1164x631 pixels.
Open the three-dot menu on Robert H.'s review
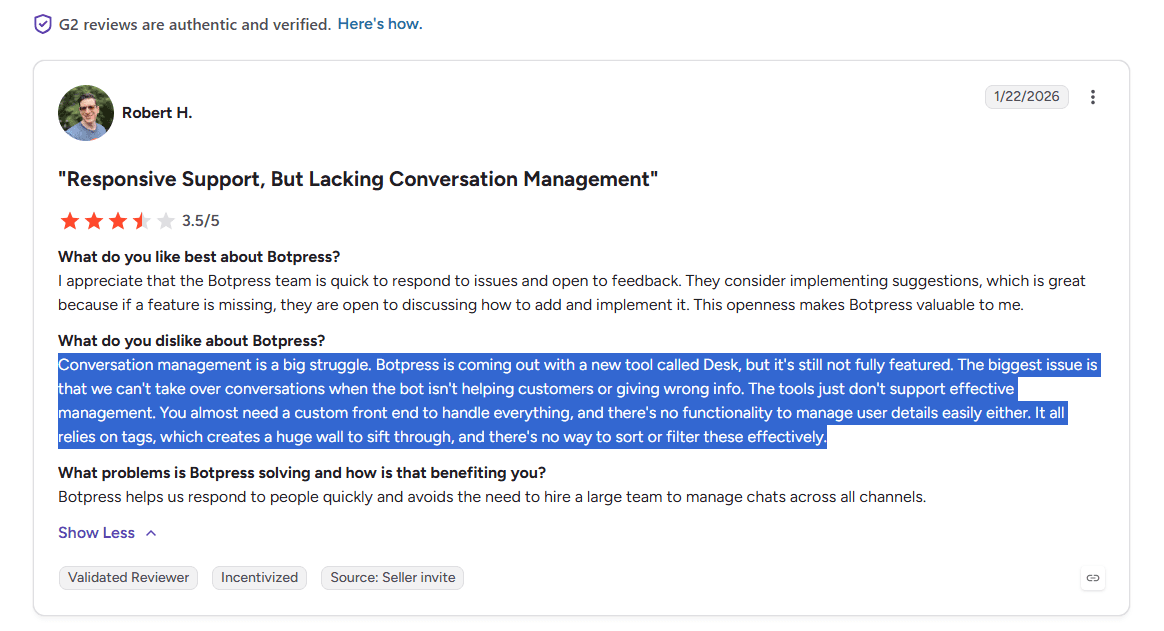pos(1092,97)
